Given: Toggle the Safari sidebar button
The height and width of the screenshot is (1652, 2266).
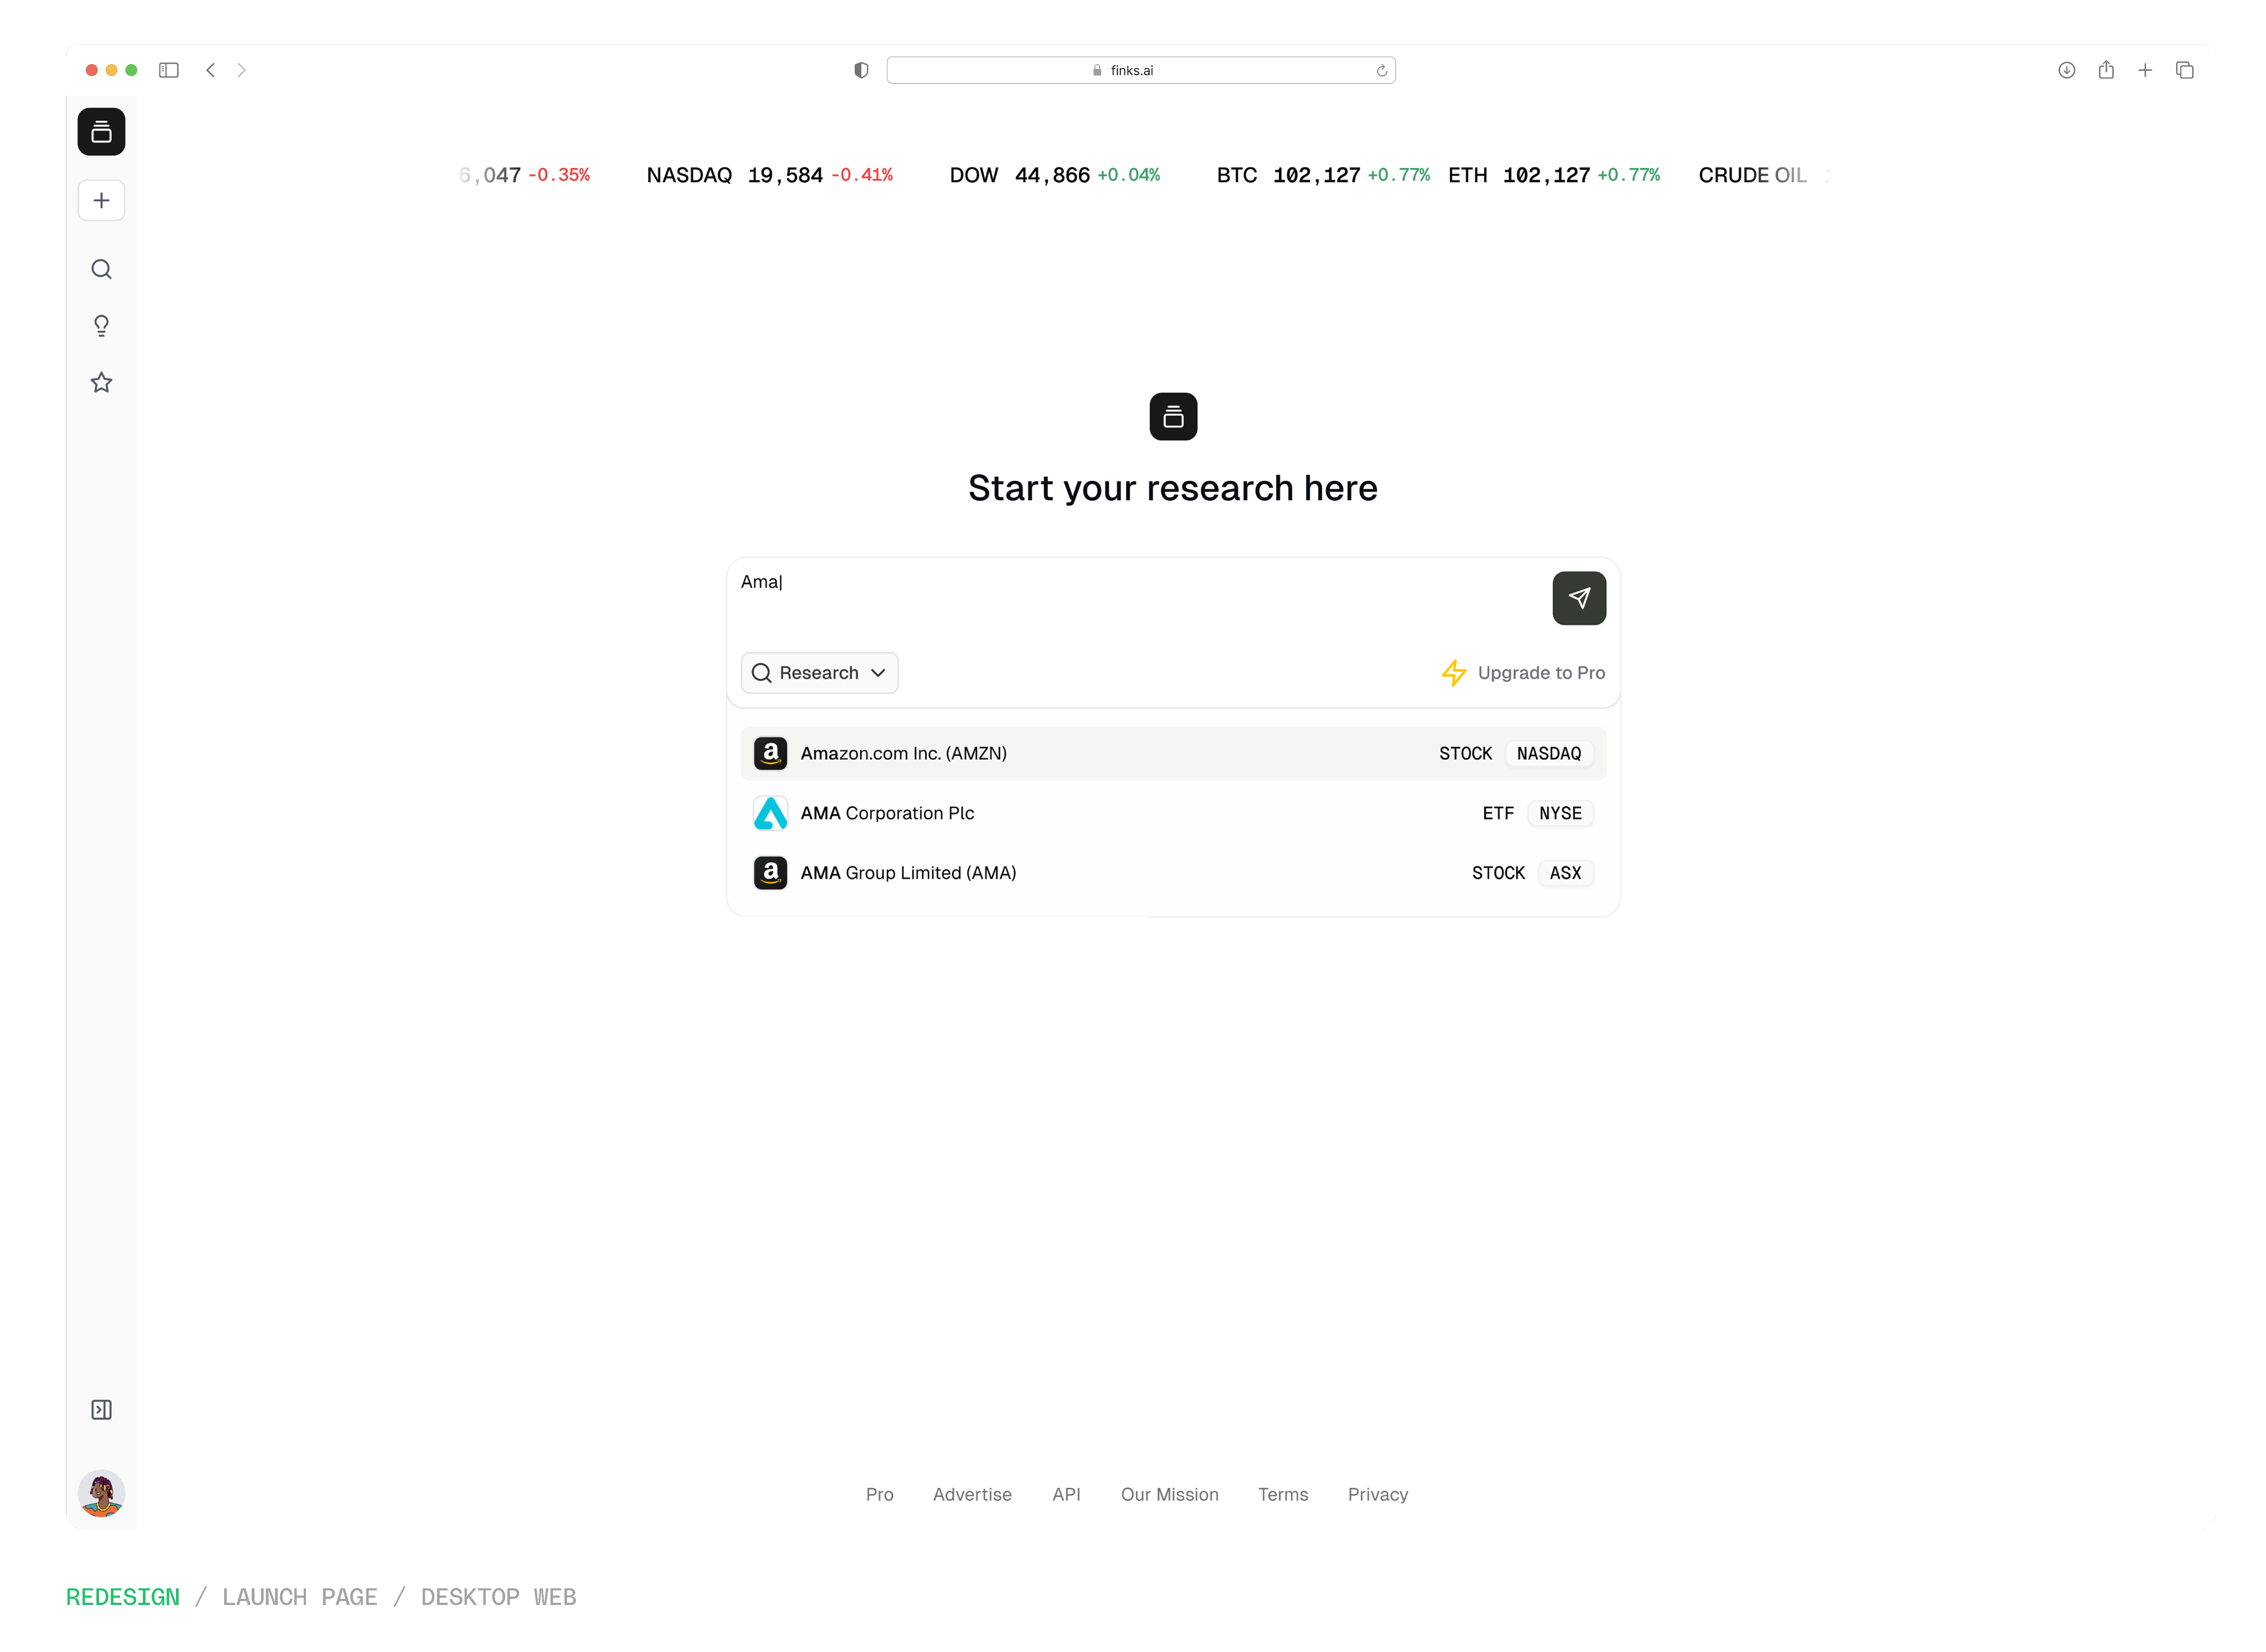Looking at the screenshot, I should click(x=169, y=70).
